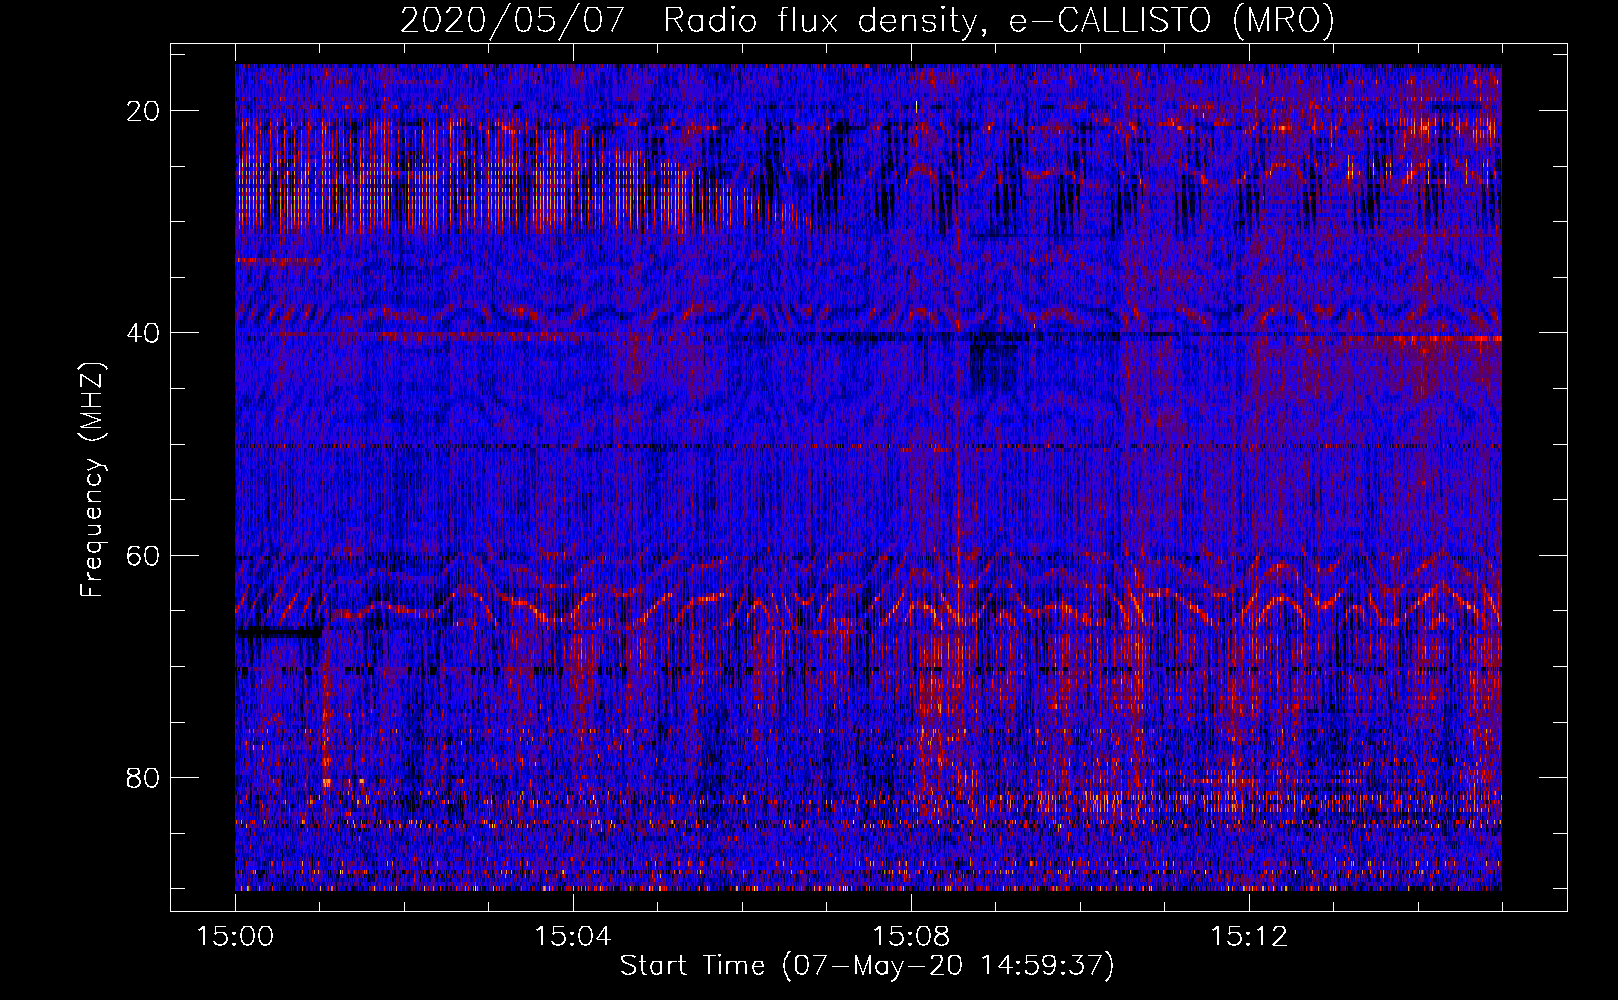The width and height of the screenshot is (1618, 1000).
Task: Click the '15:08' time tick label
Action: (911, 937)
